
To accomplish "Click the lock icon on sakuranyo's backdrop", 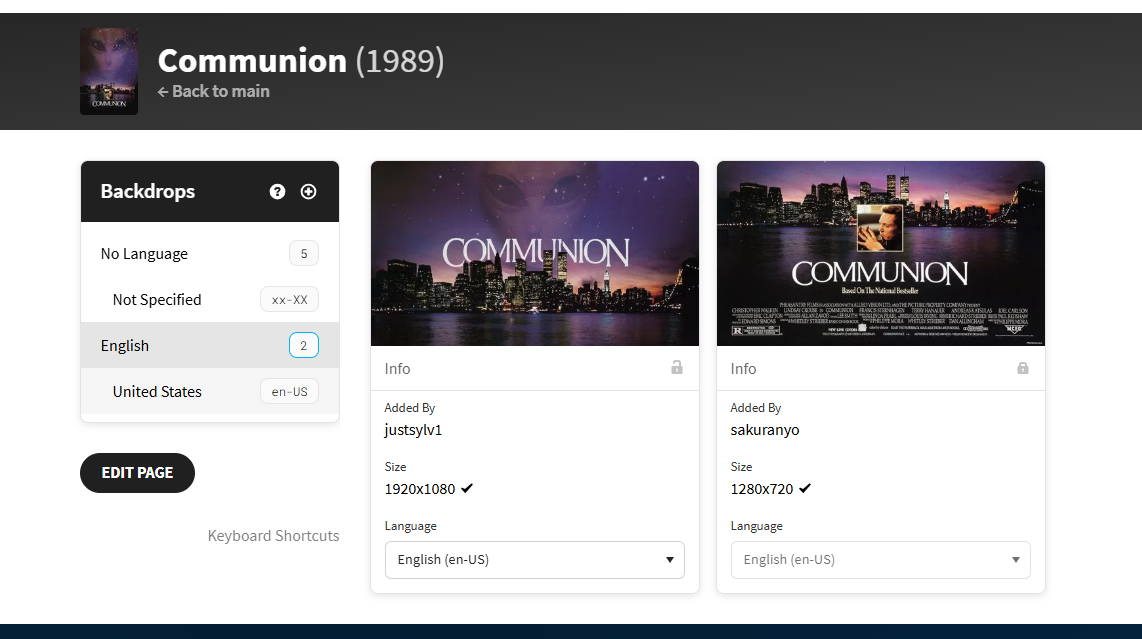I will [x=1023, y=367].
